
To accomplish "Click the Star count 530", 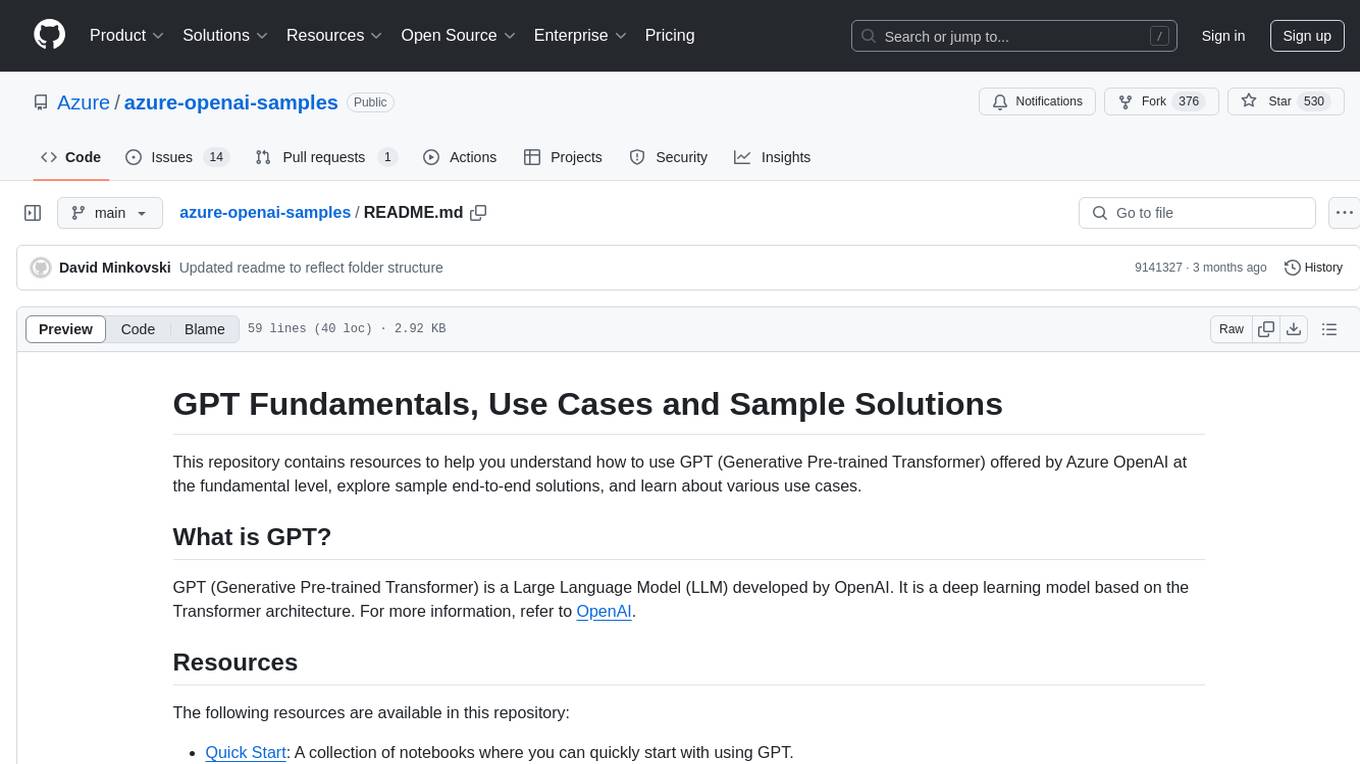I will pos(1313,102).
